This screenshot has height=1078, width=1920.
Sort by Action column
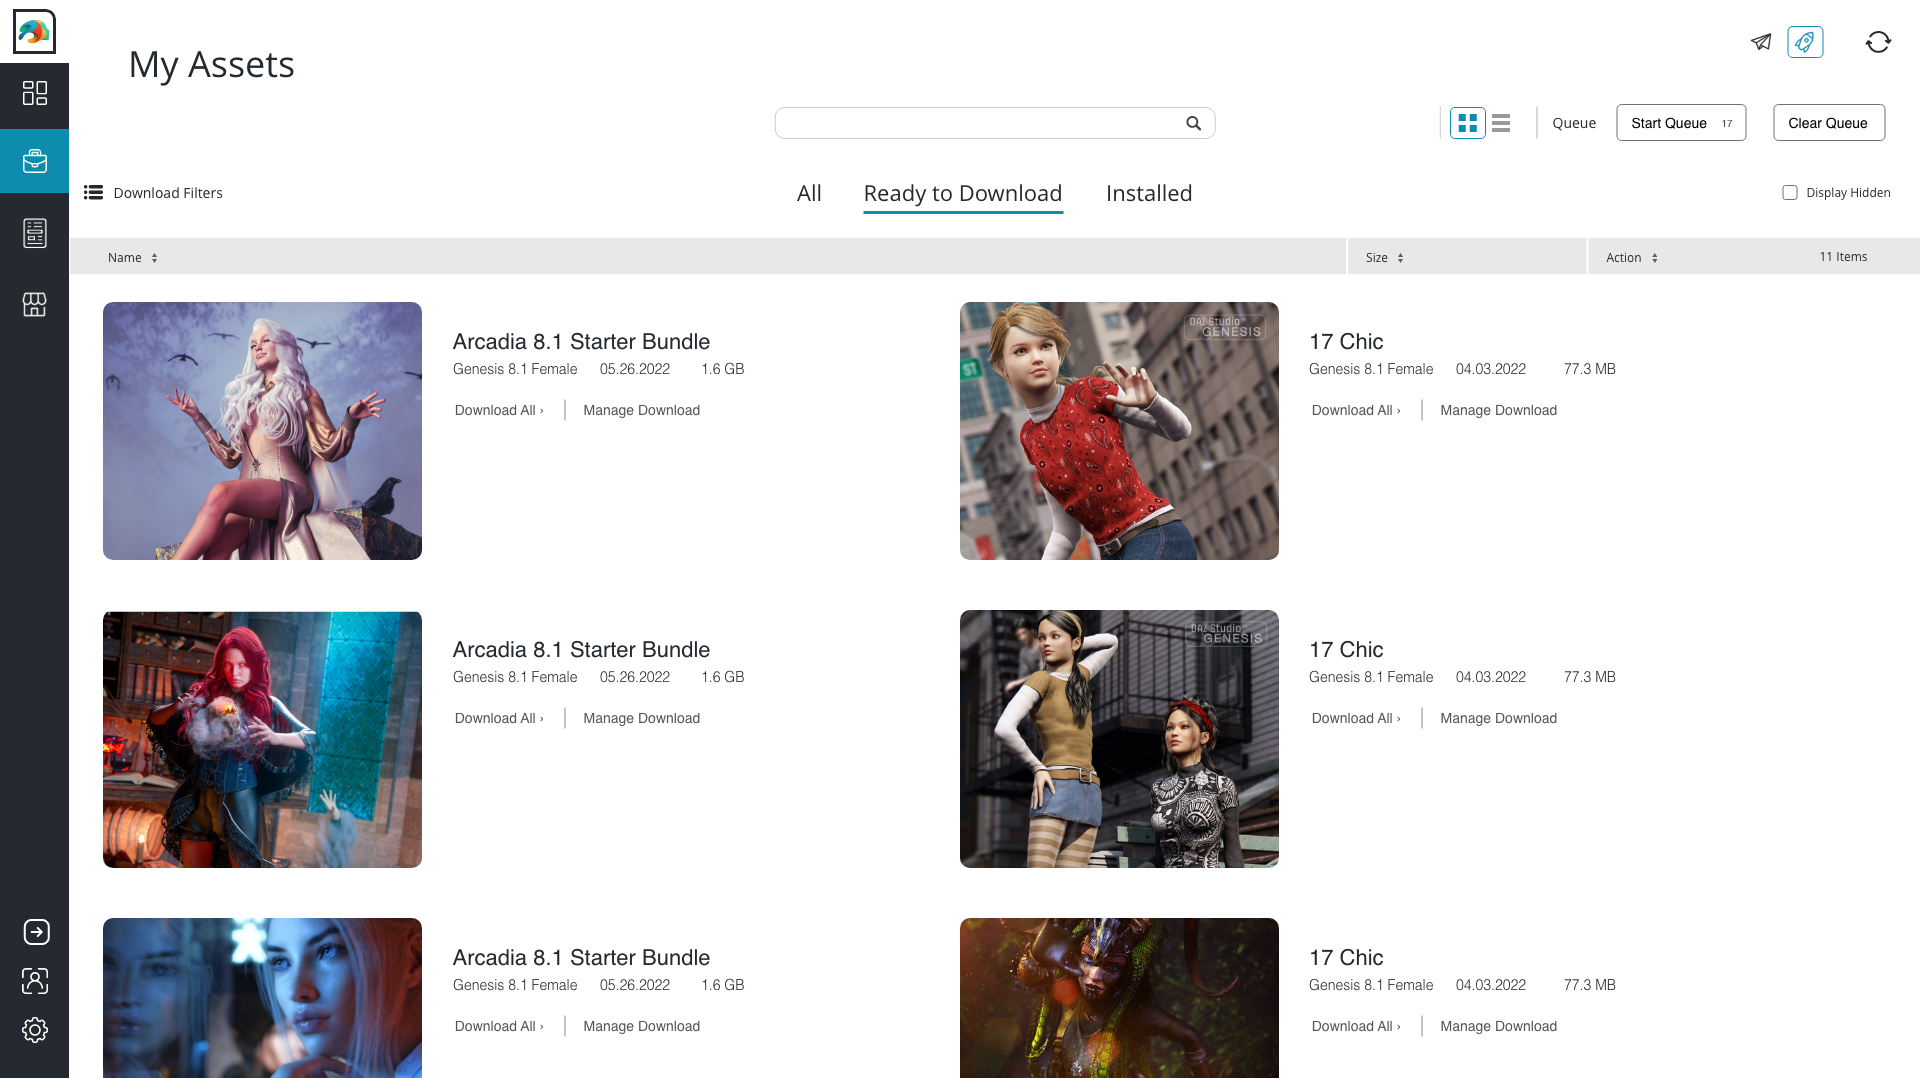pos(1632,258)
